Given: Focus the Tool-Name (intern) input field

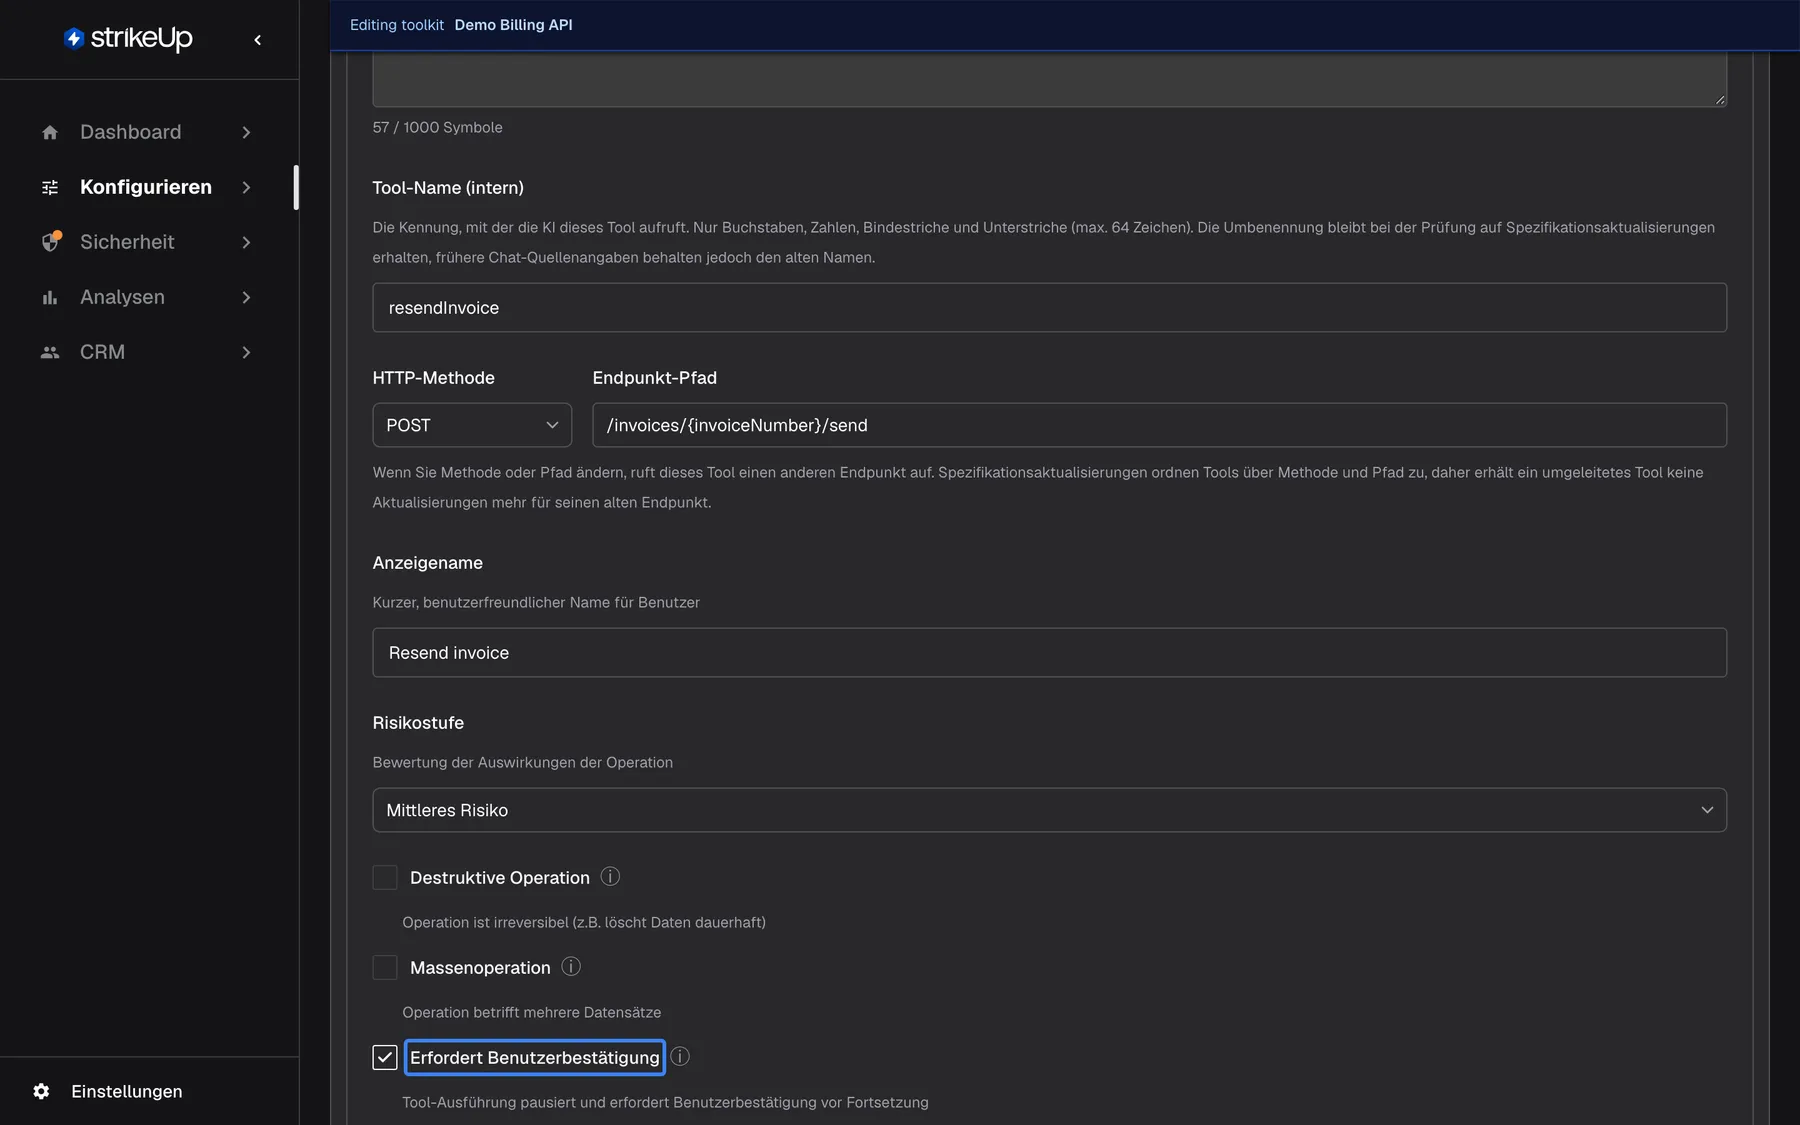Looking at the screenshot, I should [x=1049, y=307].
